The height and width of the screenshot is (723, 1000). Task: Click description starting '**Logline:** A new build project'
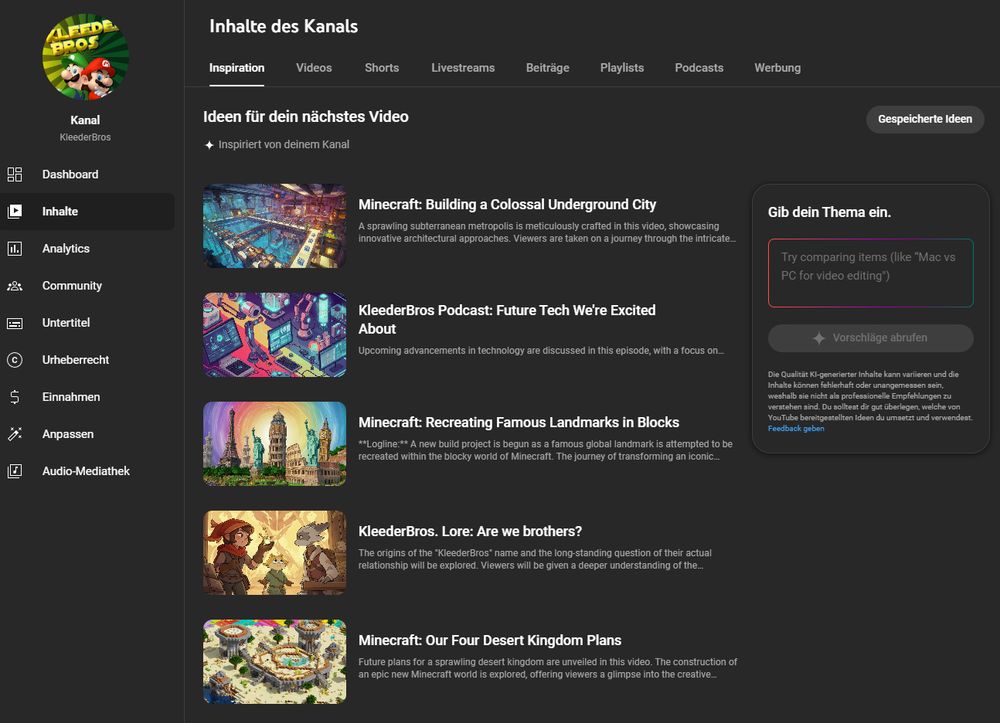[545, 450]
